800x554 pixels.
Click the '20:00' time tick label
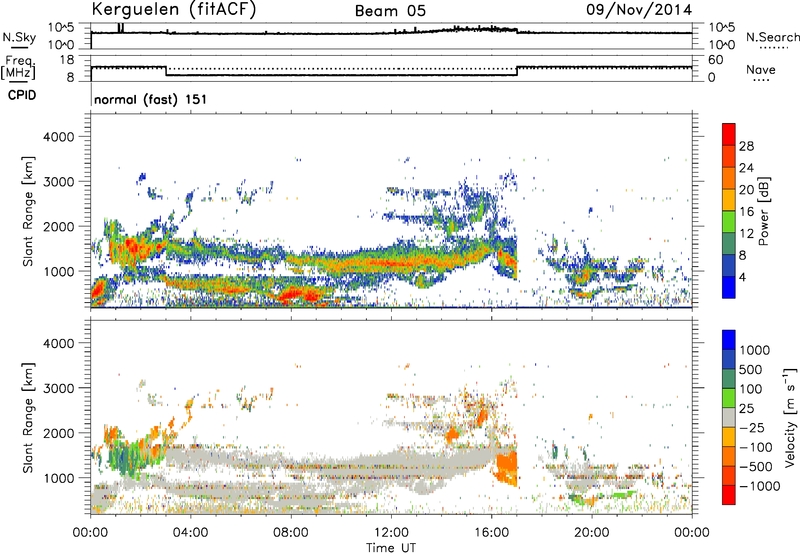coord(591,533)
